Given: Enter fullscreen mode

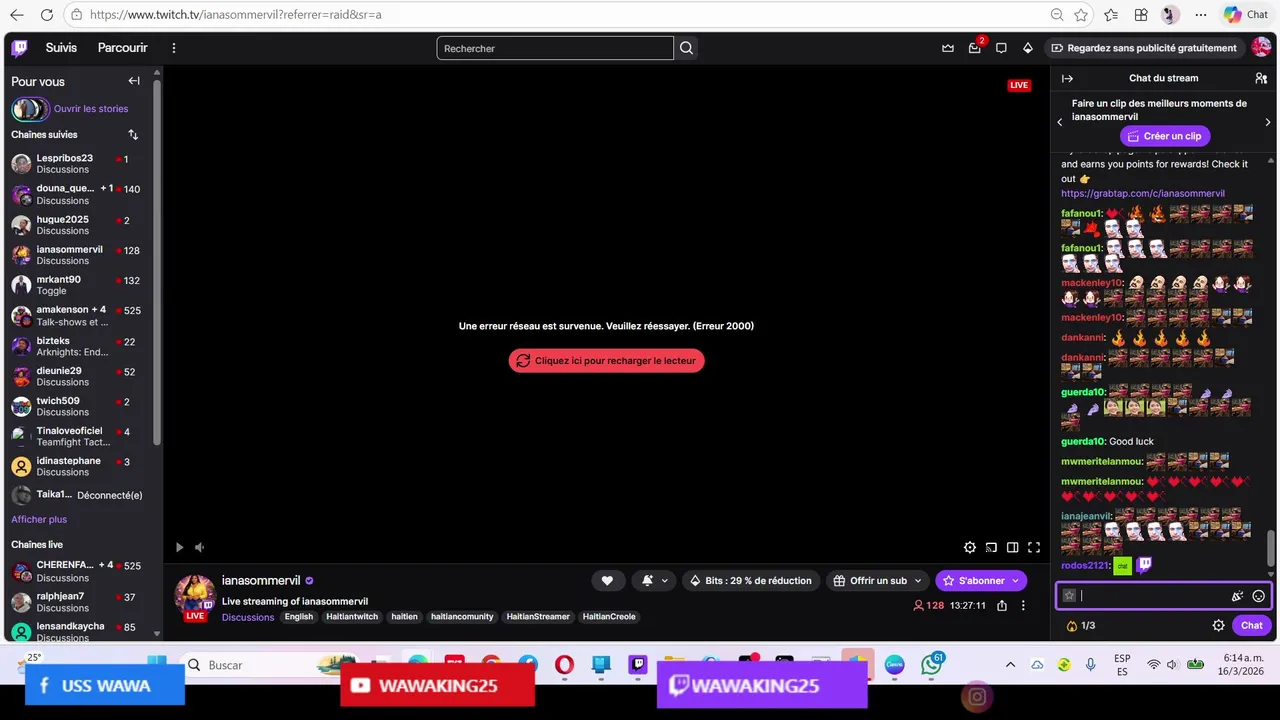Looking at the screenshot, I should (1034, 547).
